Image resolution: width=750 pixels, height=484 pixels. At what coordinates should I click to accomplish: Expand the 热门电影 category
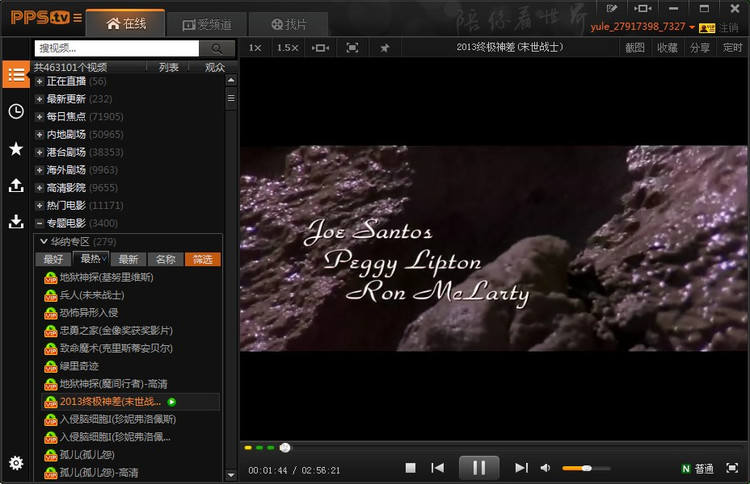[x=40, y=205]
